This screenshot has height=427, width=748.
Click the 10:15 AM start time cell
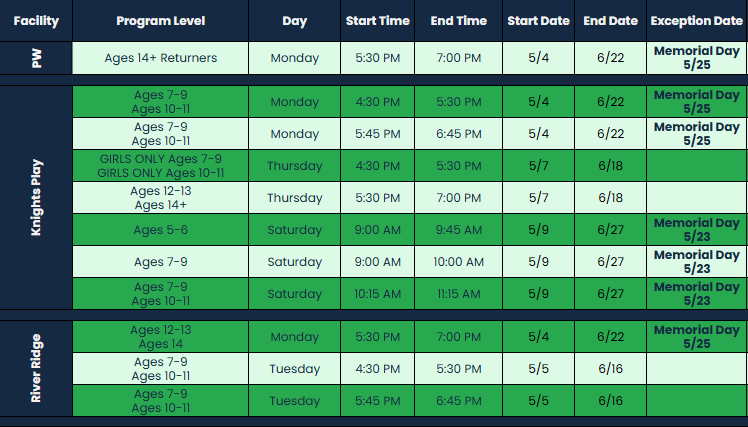[x=377, y=294]
